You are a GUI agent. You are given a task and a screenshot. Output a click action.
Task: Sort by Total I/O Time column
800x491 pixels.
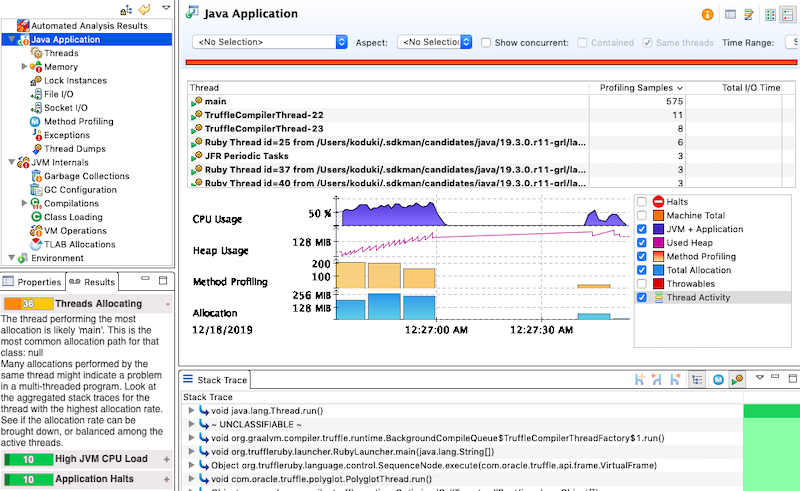pyautogui.click(x=735, y=88)
